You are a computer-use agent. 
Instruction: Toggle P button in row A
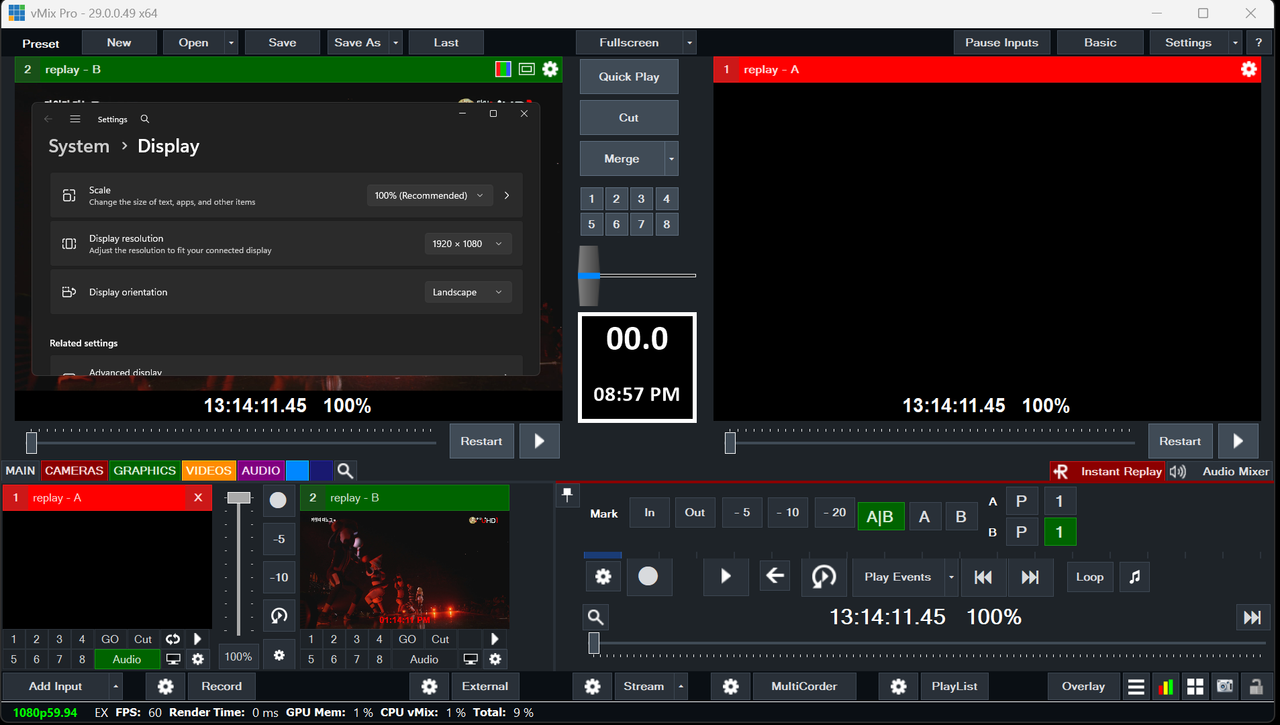tap(1021, 501)
